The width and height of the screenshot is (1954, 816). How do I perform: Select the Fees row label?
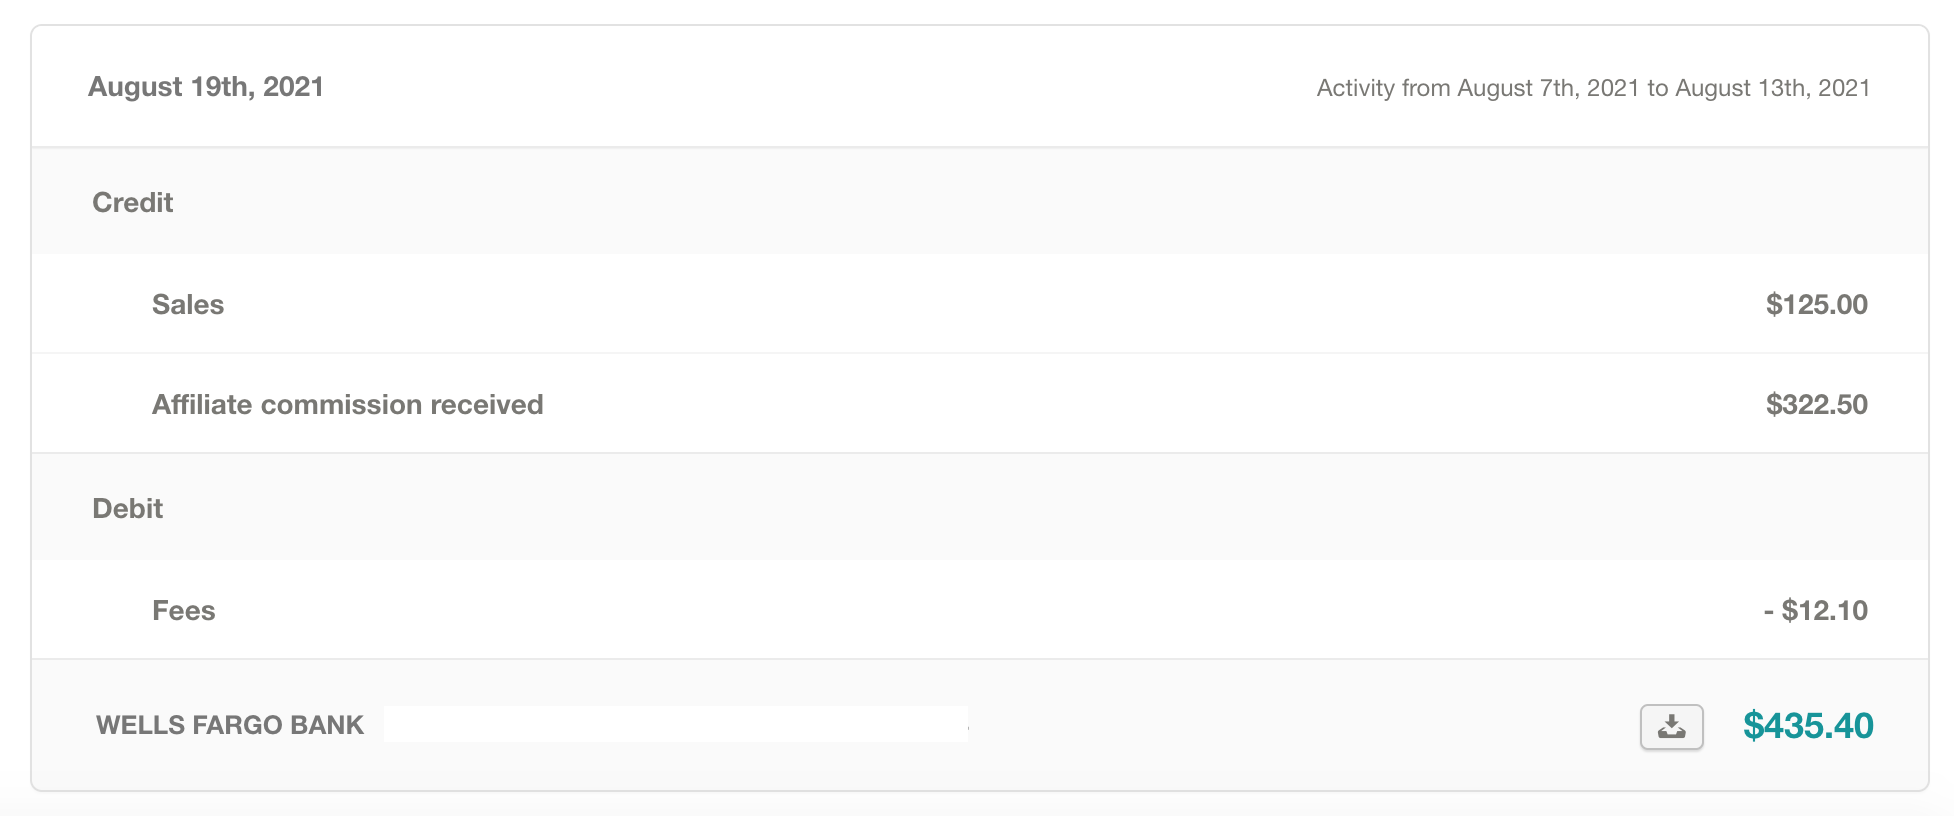pos(183,611)
